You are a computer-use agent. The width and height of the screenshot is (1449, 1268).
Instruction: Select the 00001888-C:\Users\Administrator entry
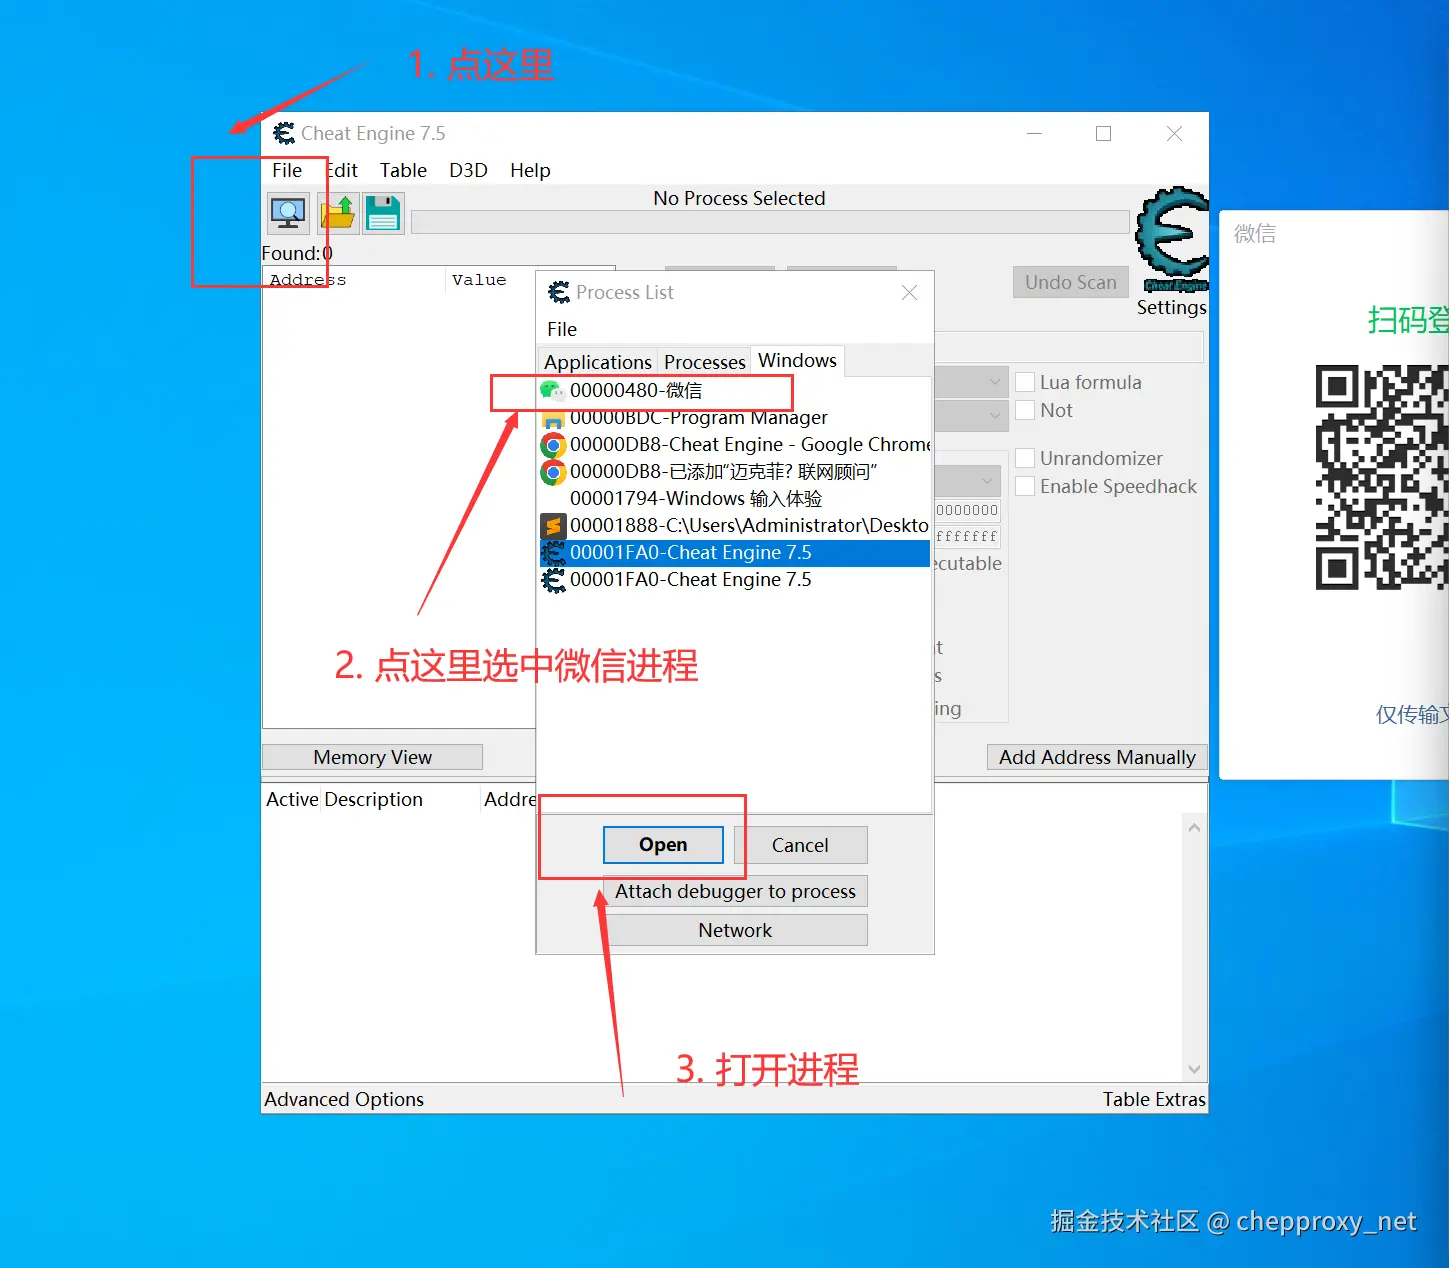[x=734, y=525]
